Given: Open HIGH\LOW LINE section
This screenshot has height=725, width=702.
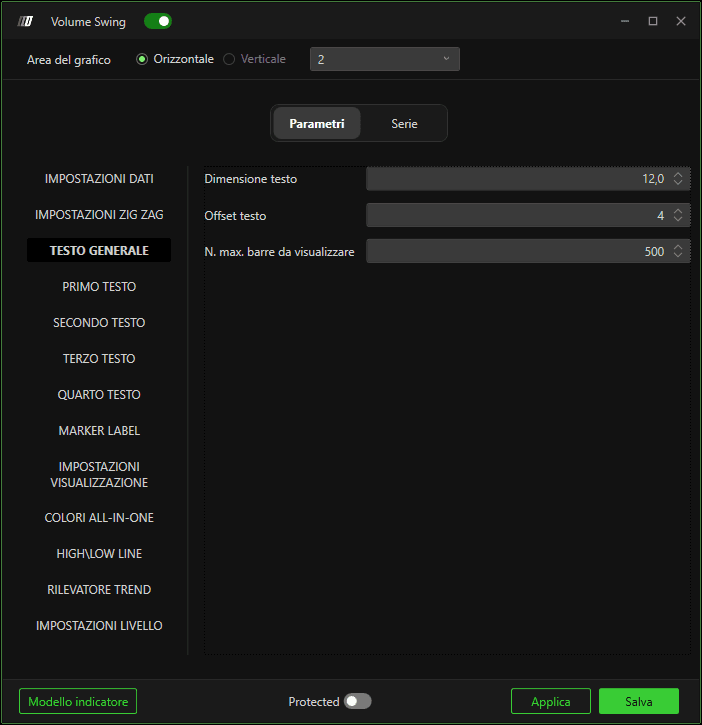Looking at the screenshot, I should pos(99,554).
